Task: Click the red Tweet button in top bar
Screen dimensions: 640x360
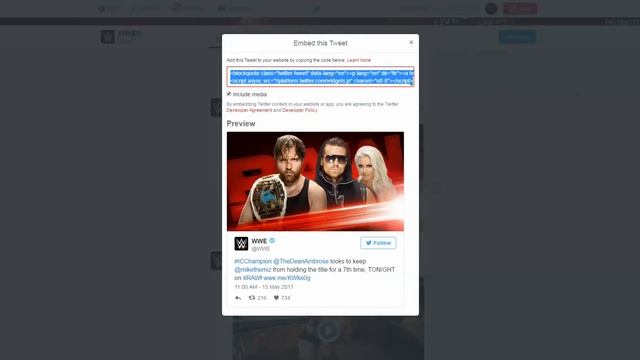Action: pos(520,9)
